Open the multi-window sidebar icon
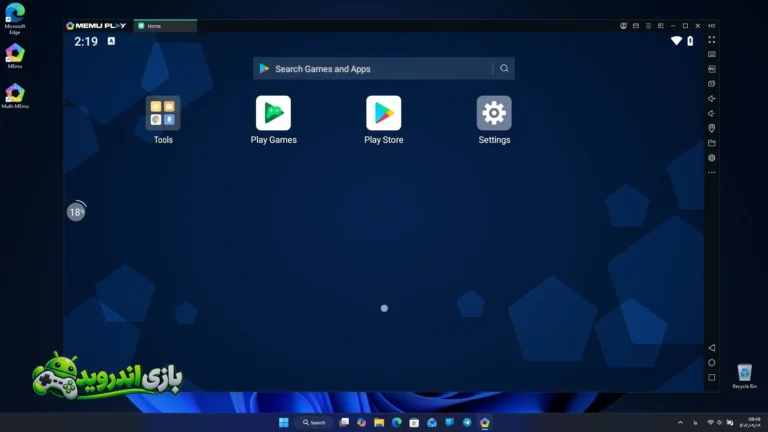Screen dimensions: 768x432 712,84
